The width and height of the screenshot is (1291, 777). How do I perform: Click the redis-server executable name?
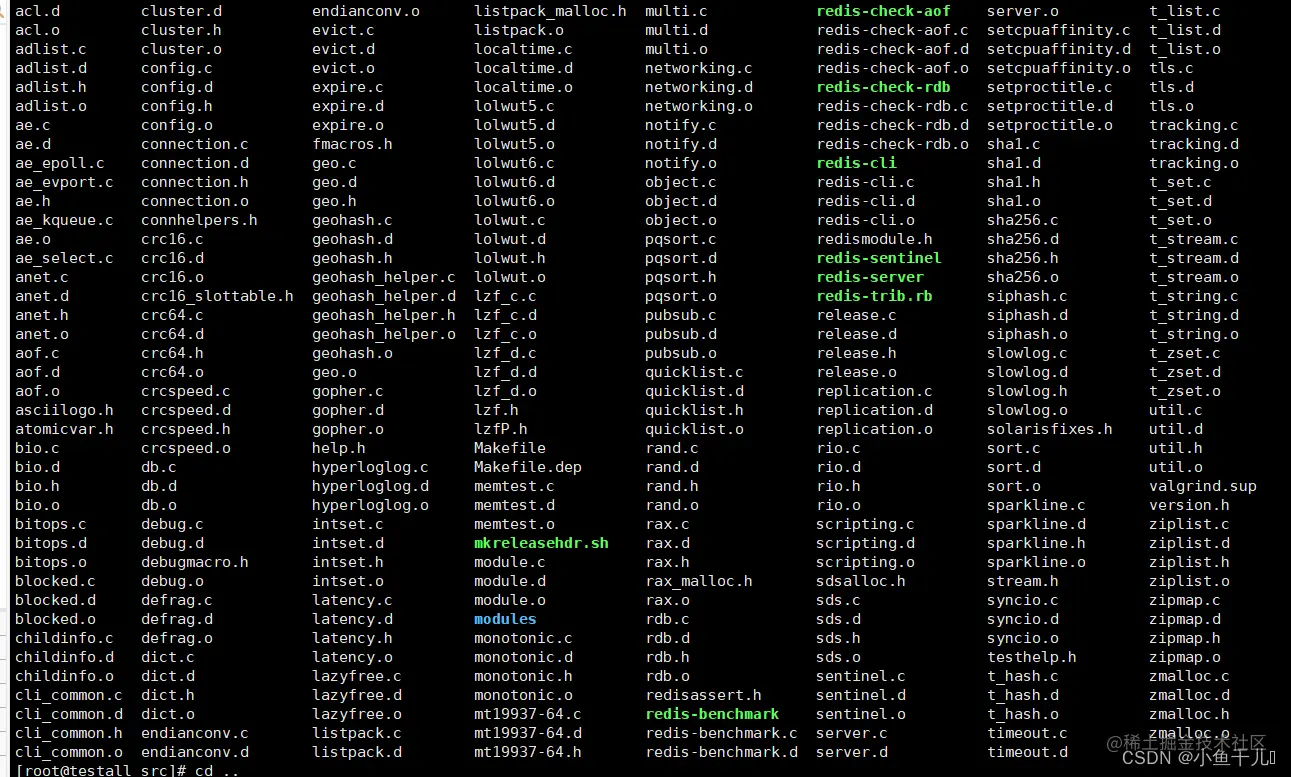point(870,277)
